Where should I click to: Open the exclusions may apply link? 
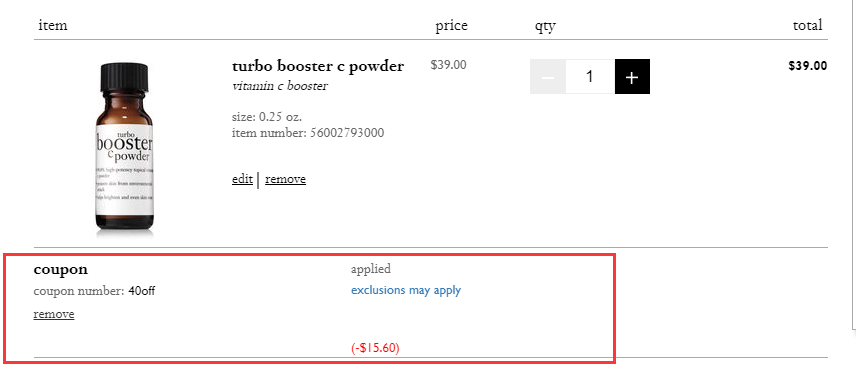[x=406, y=290]
